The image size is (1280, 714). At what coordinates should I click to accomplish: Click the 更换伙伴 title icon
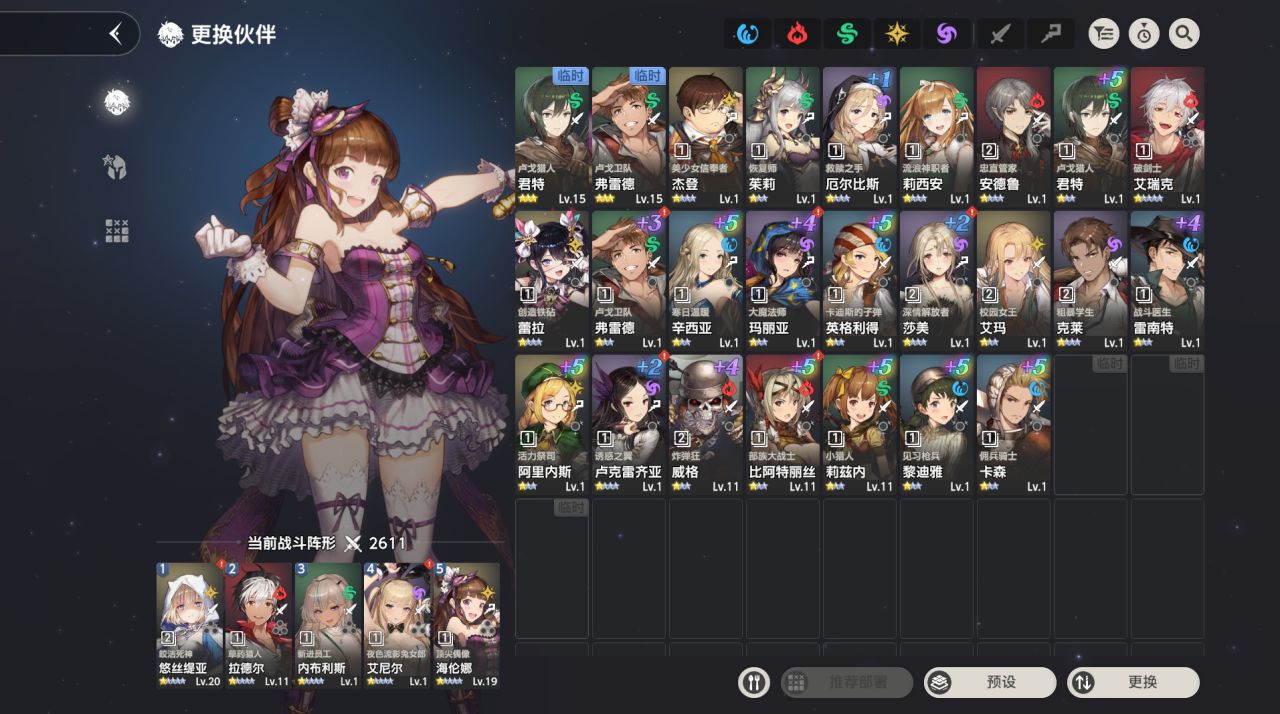171,35
